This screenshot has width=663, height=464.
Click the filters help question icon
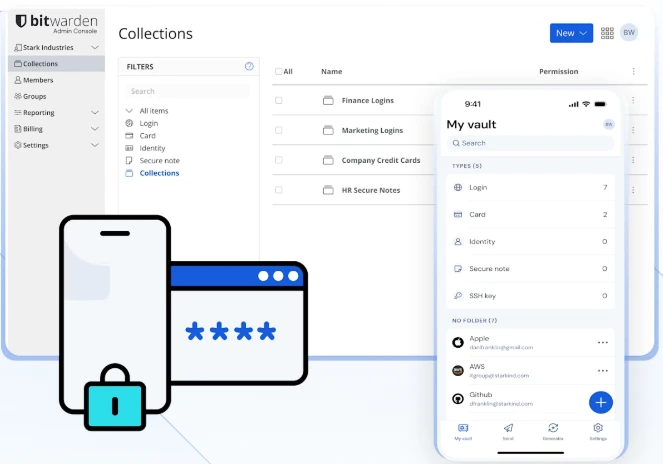[249, 67]
